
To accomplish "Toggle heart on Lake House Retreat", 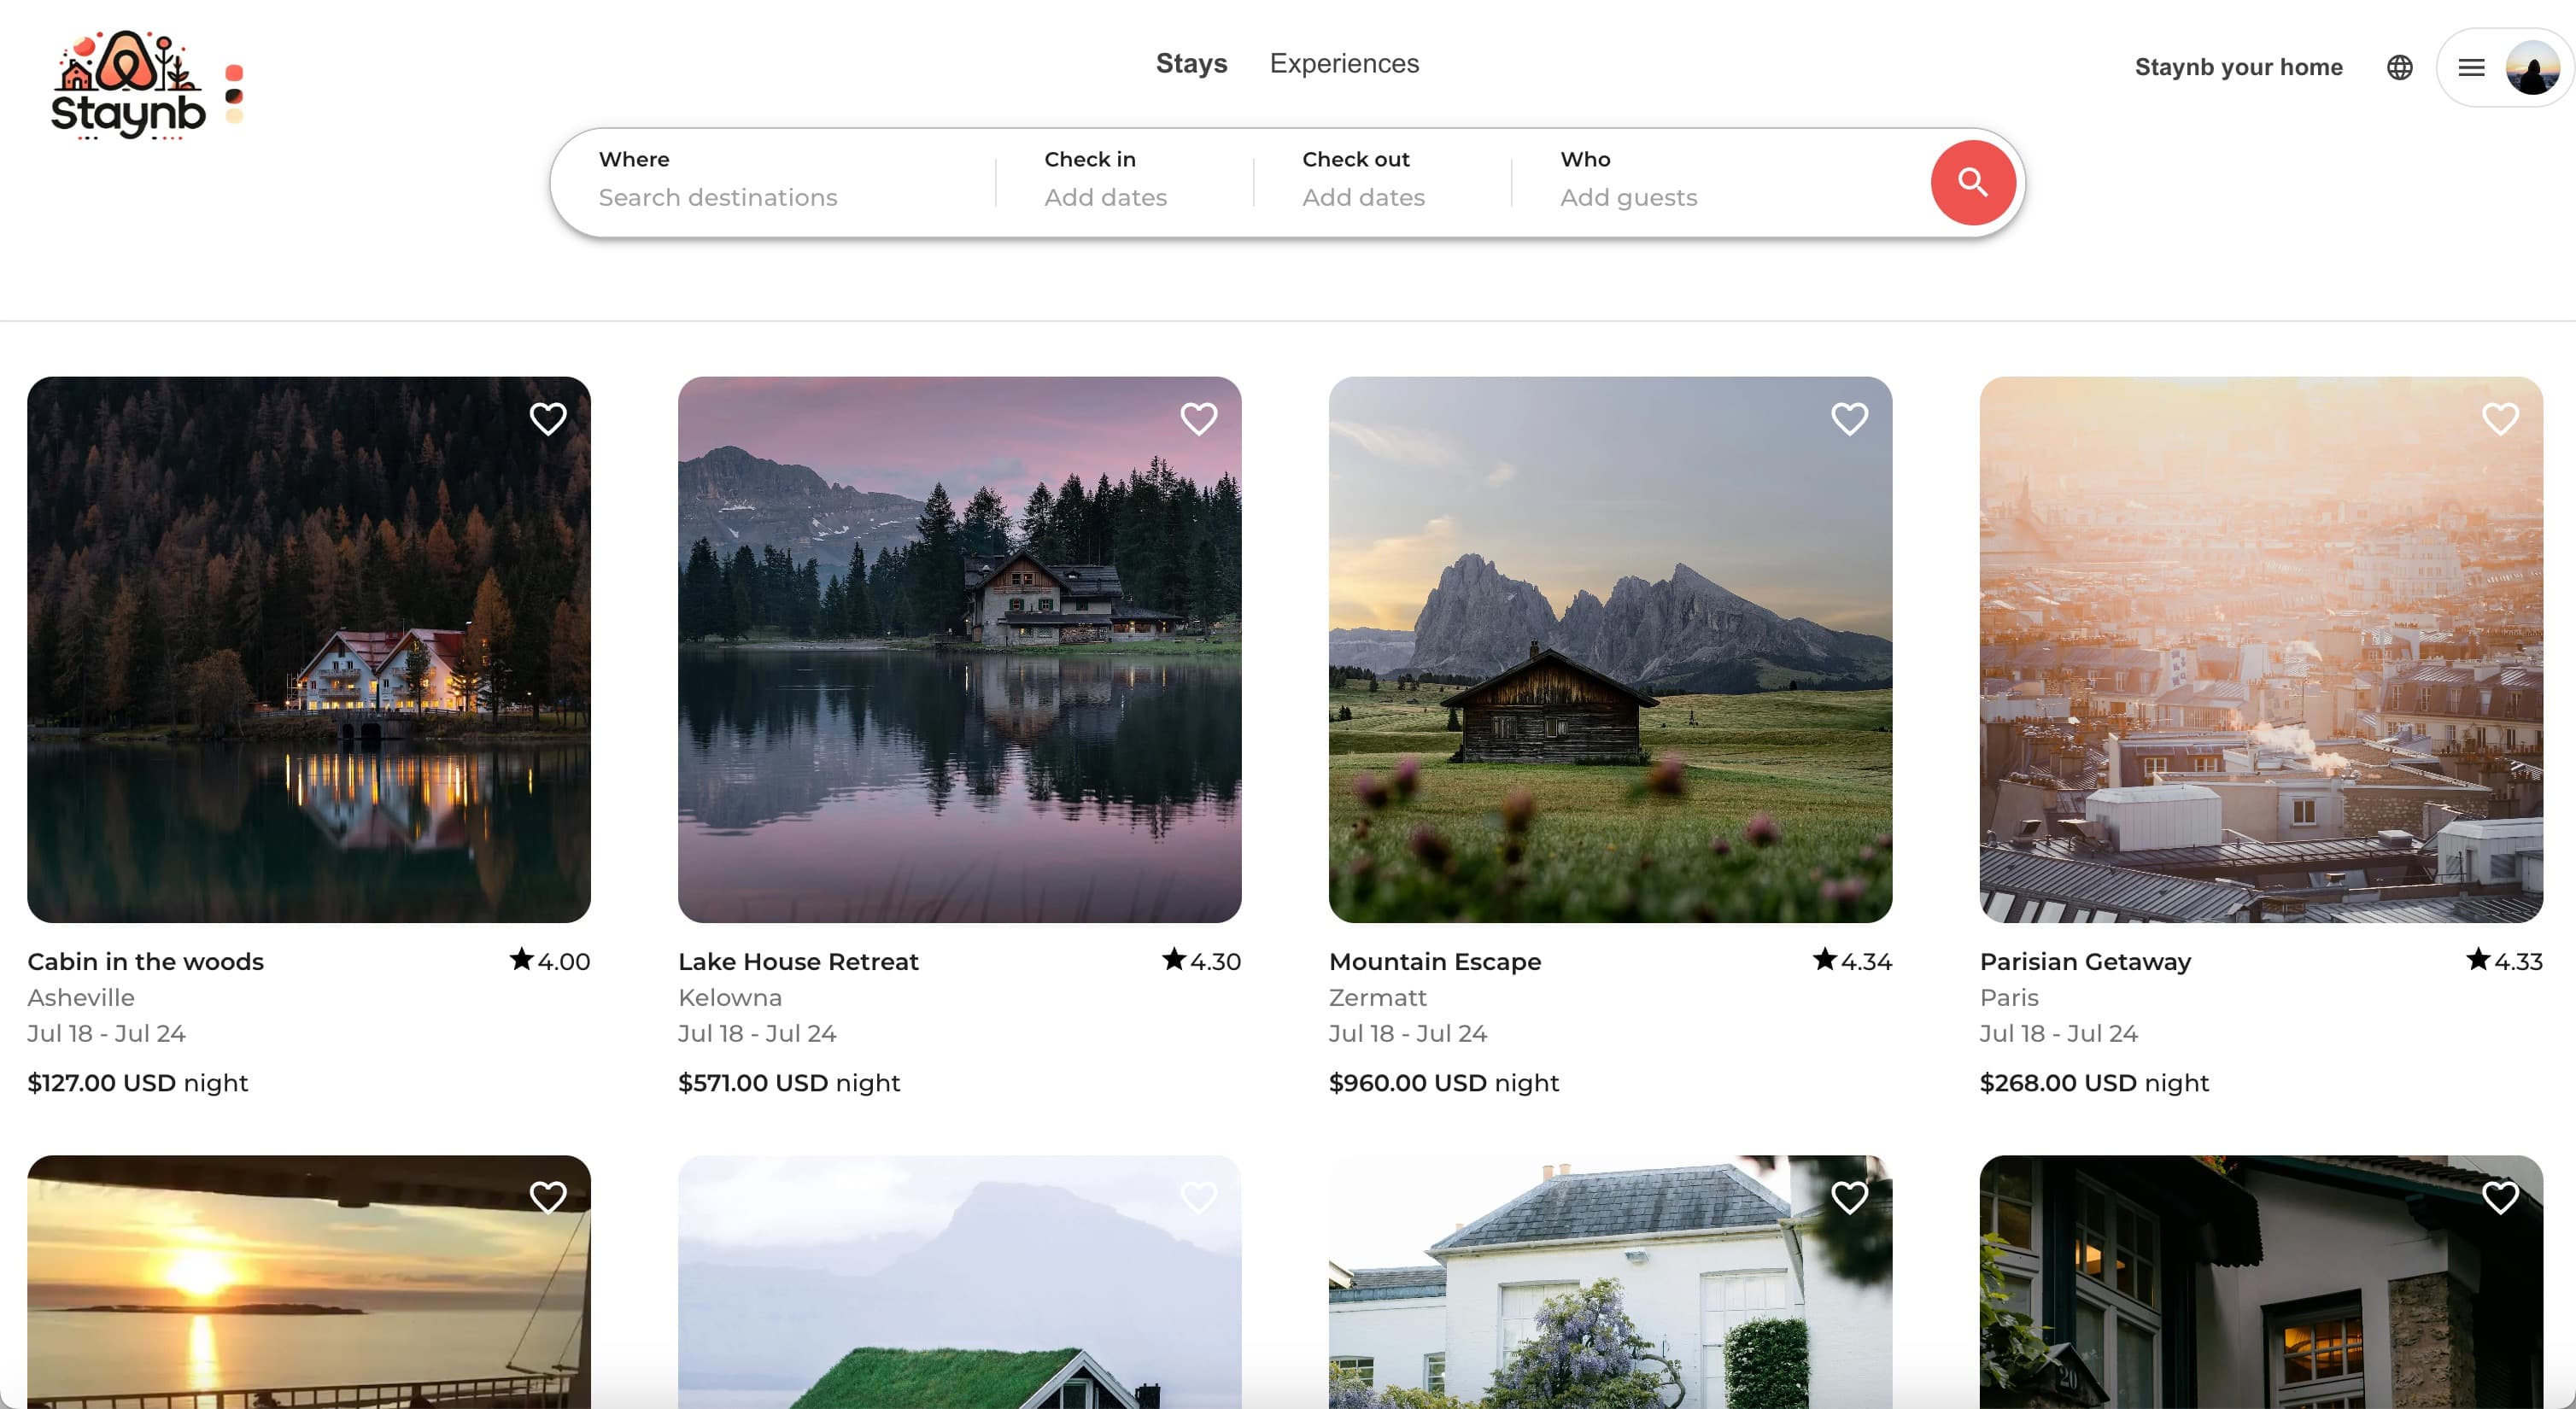I will coord(1198,418).
